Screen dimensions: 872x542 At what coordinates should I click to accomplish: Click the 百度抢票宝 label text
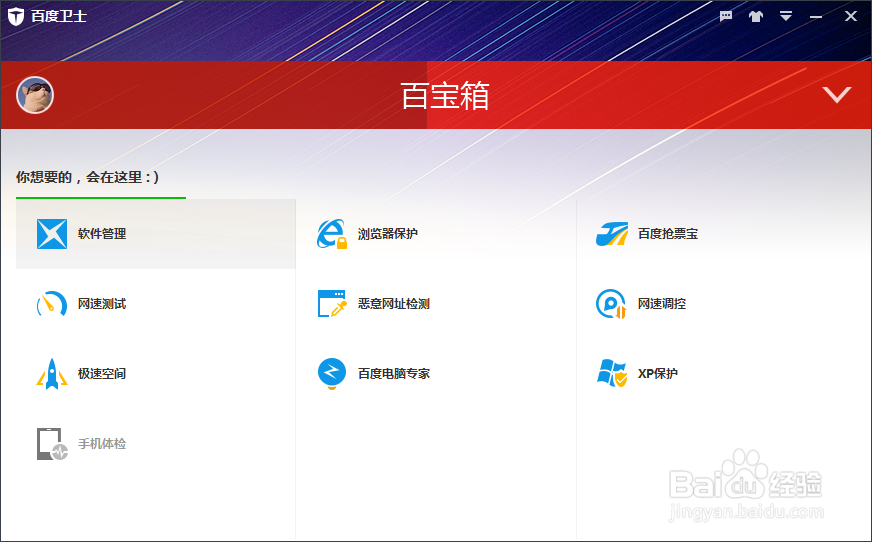pos(668,233)
